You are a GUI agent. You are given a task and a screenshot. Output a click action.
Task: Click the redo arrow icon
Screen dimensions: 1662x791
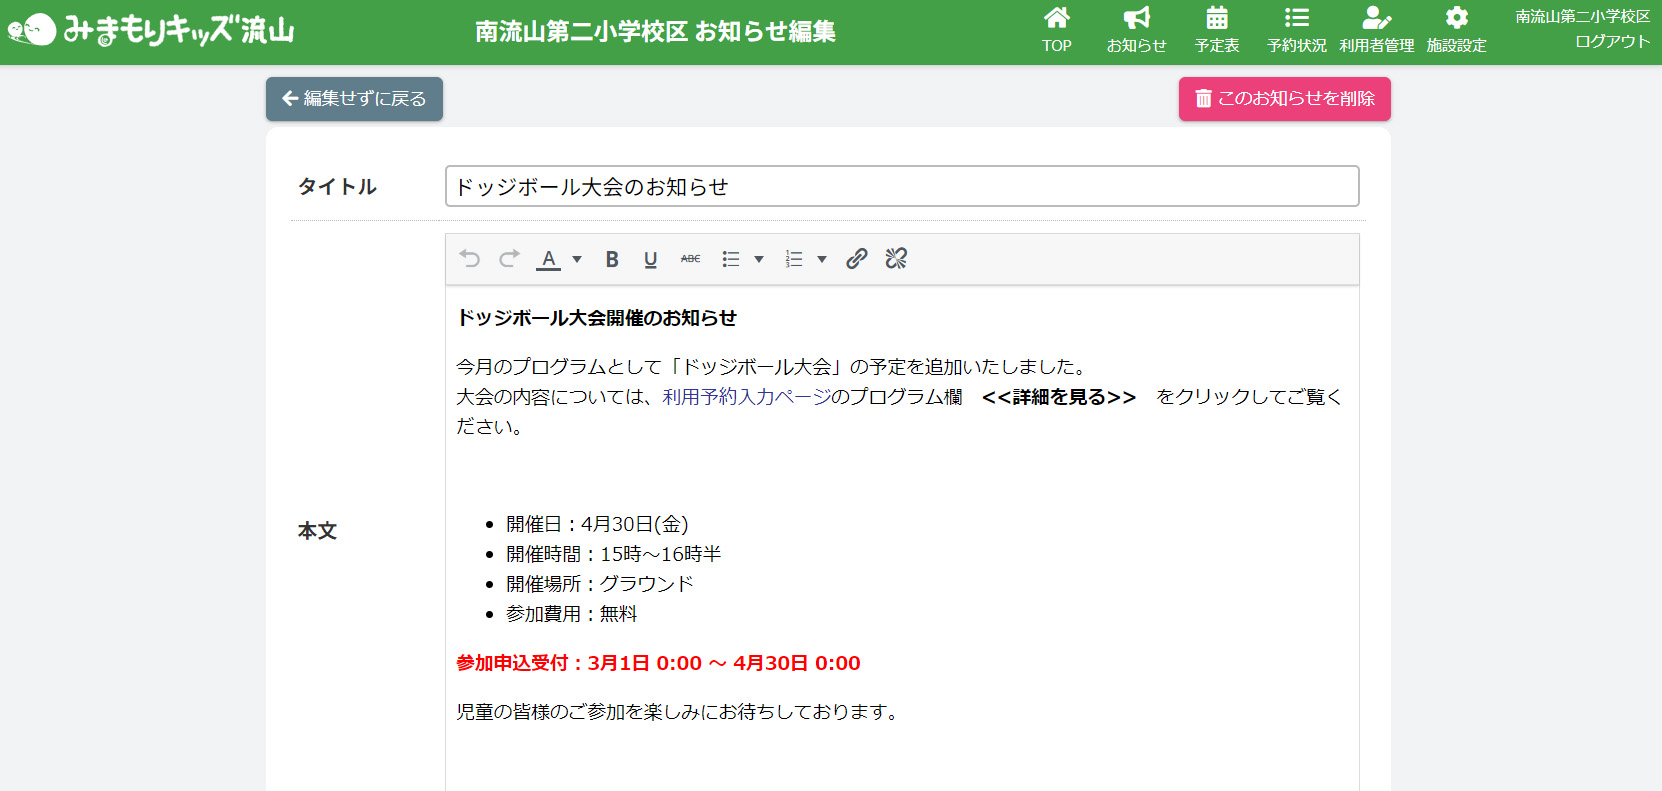pyautogui.click(x=509, y=259)
